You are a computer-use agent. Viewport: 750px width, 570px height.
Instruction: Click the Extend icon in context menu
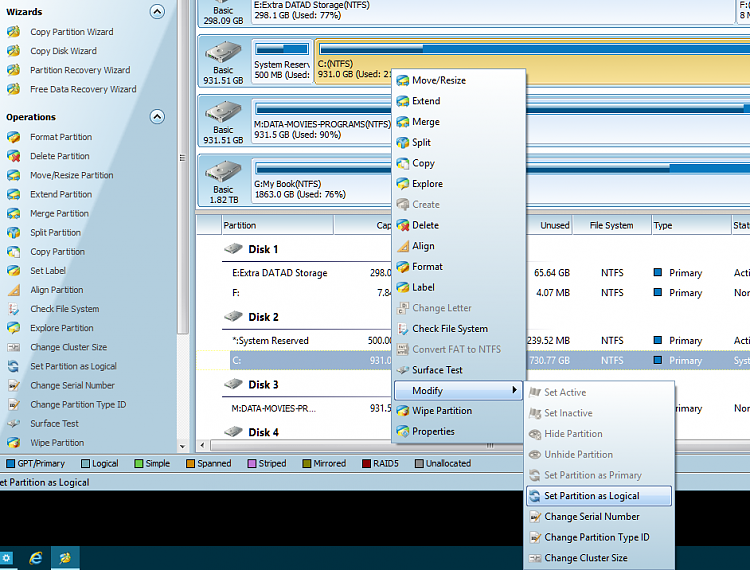coord(403,101)
